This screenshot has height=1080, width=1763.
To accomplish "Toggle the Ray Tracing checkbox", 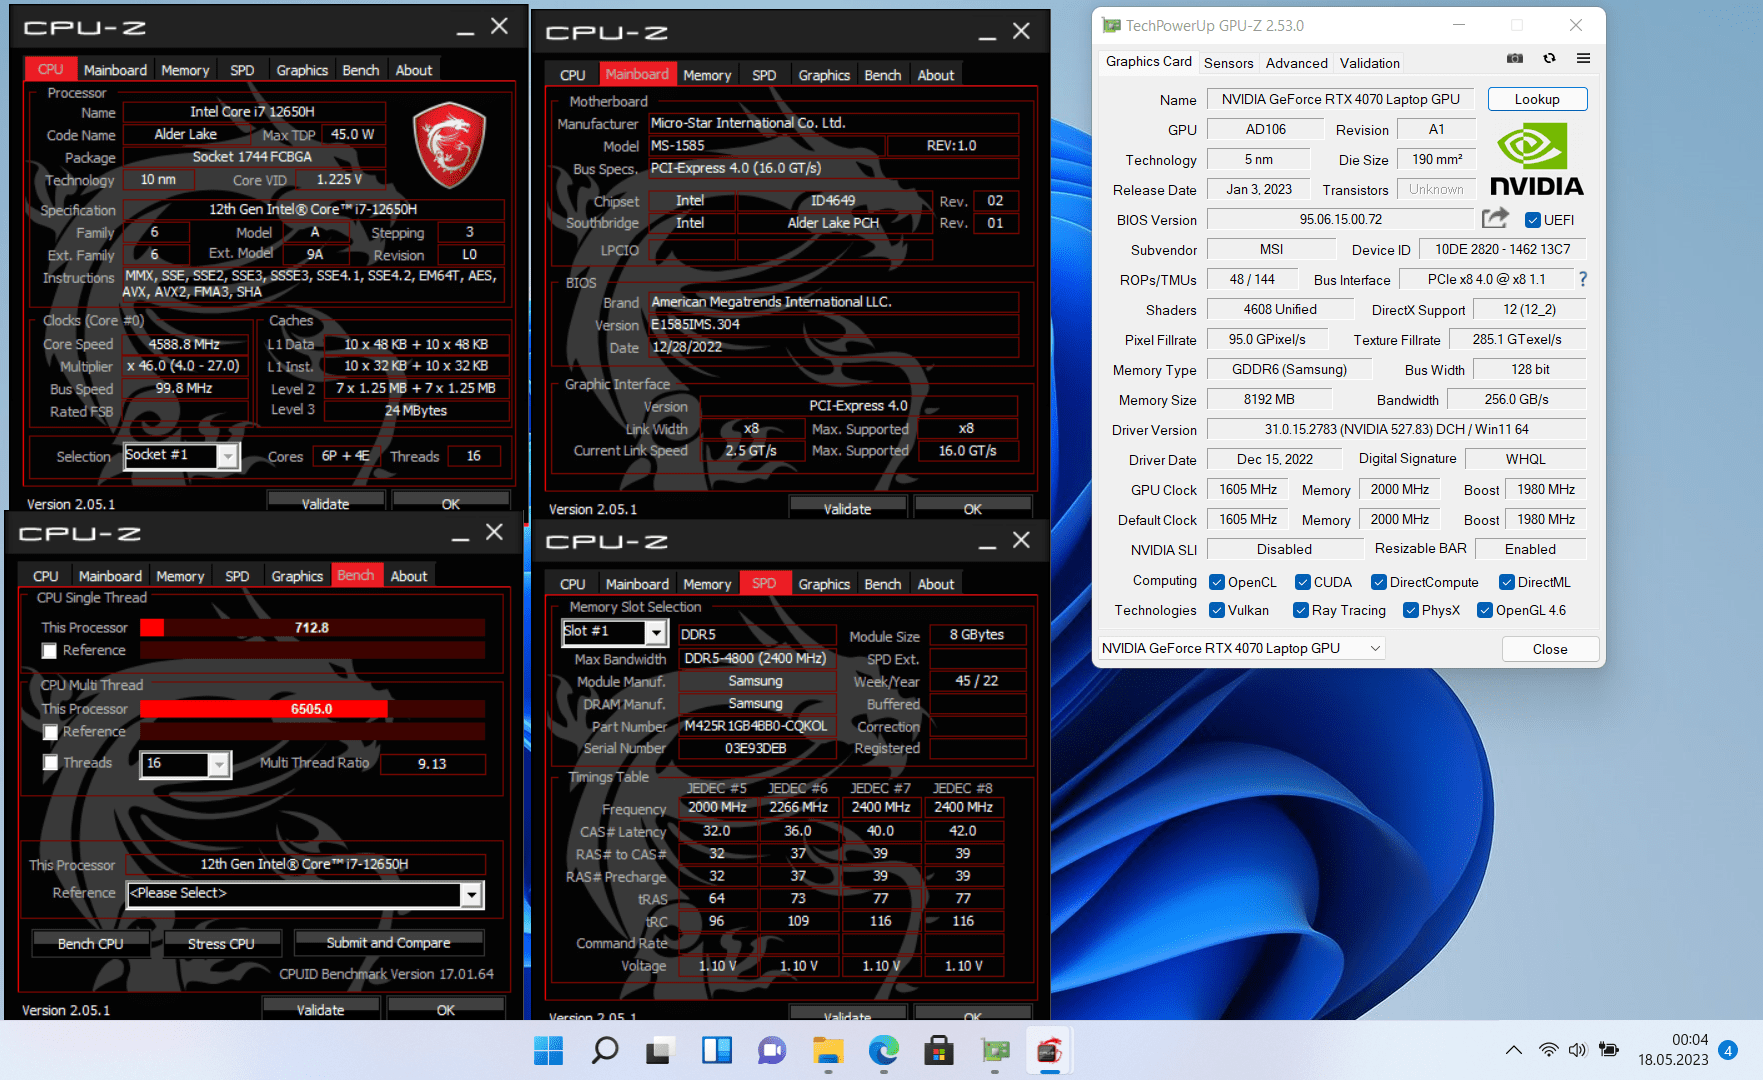I will (1301, 610).
